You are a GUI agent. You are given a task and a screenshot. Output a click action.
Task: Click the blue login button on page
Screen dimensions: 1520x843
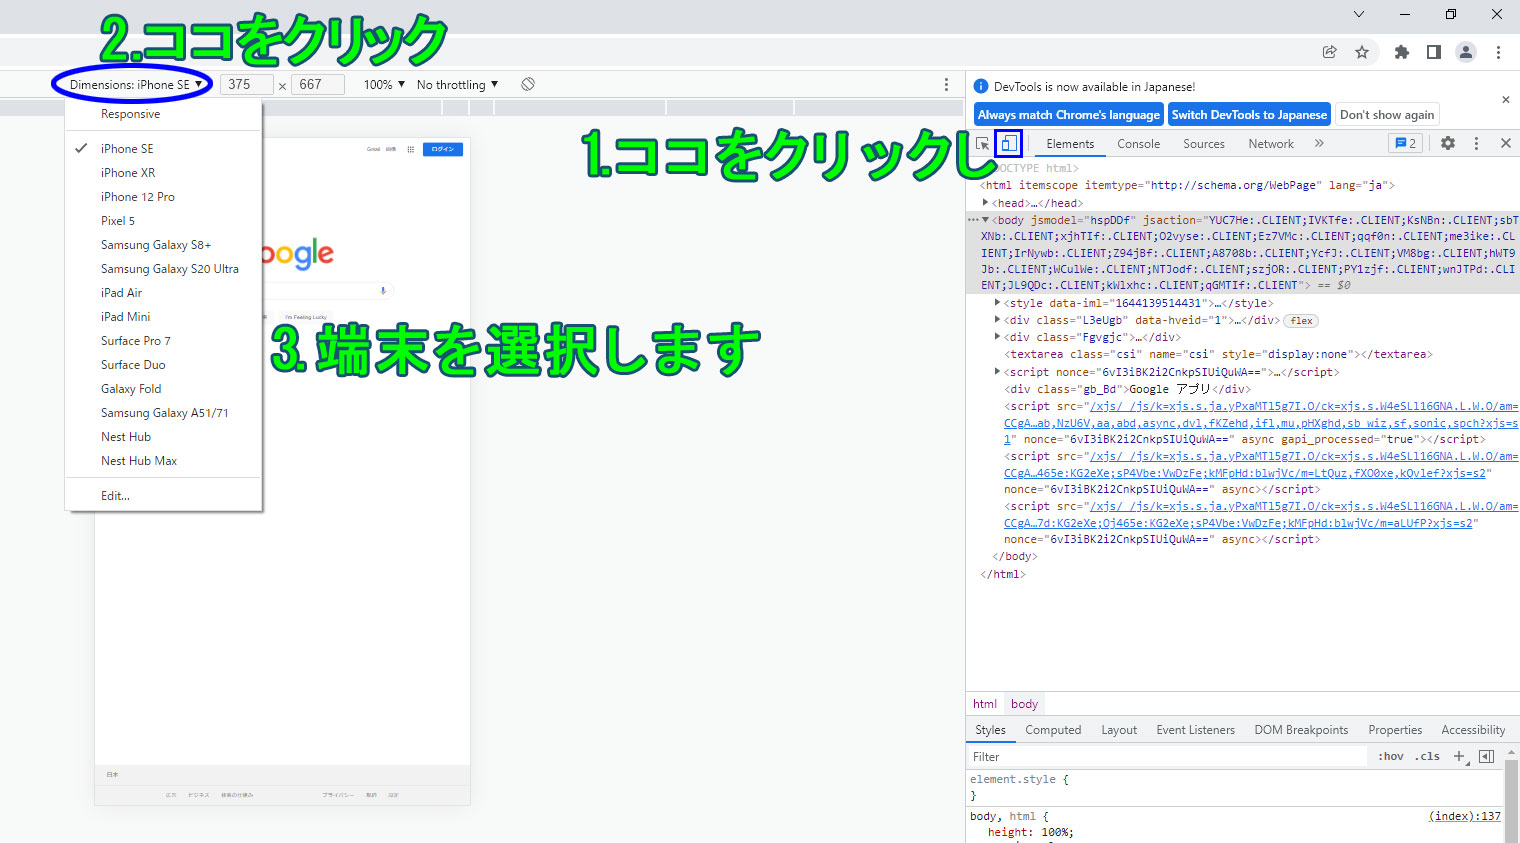(443, 149)
